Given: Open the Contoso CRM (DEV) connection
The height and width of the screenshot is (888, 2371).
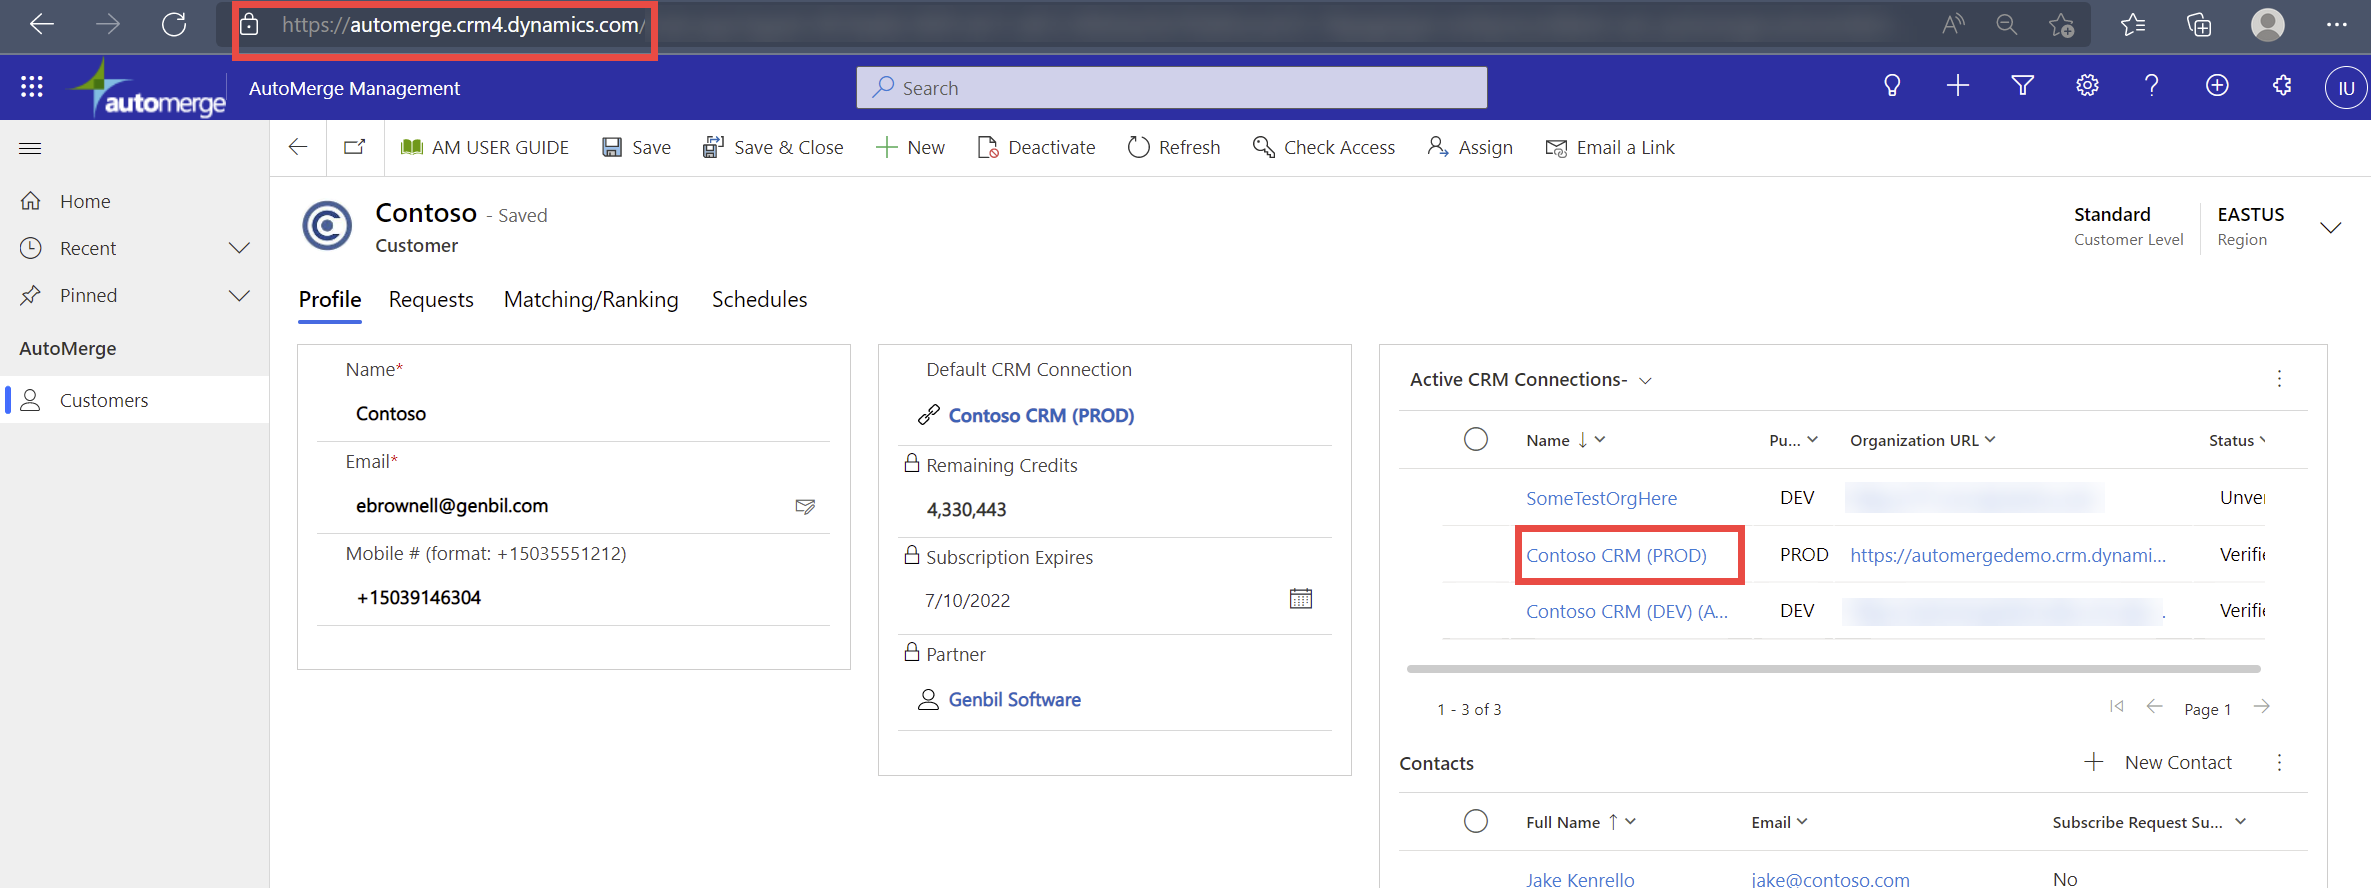Looking at the screenshot, I should [1627, 611].
